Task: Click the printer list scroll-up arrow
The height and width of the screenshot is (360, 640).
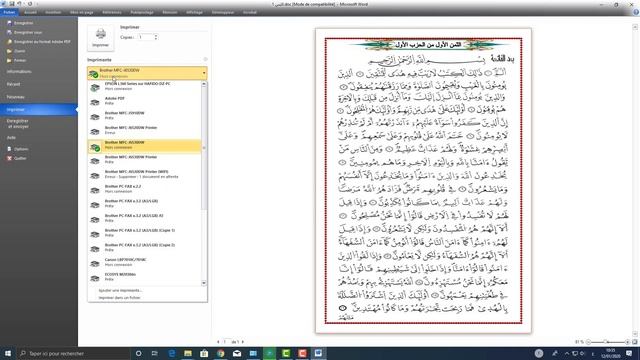Action: pyautogui.click(x=204, y=84)
